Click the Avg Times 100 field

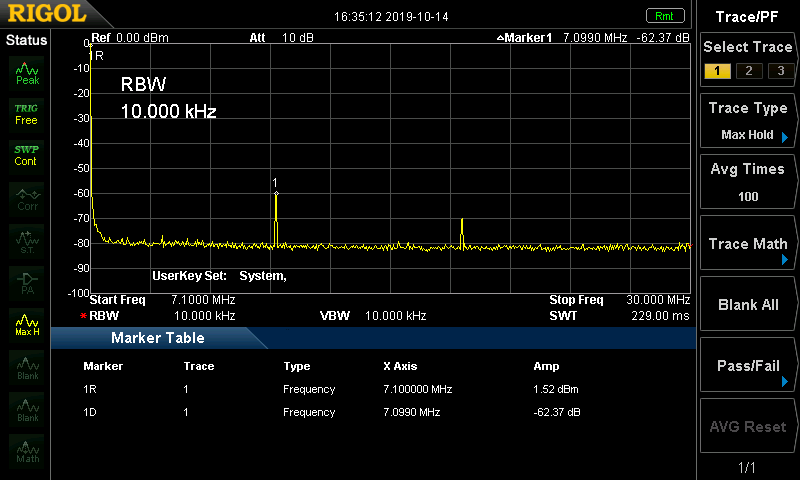pos(747,182)
